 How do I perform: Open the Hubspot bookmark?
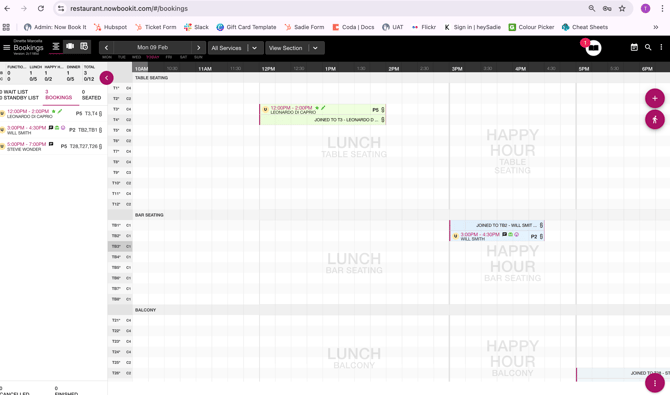click(110, 27)
